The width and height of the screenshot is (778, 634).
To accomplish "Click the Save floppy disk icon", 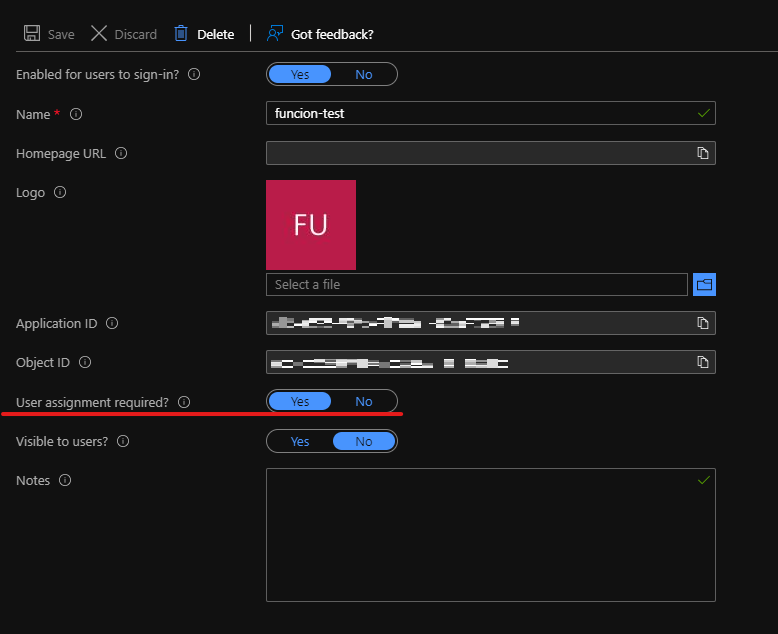I will click(x=32, y=33).
